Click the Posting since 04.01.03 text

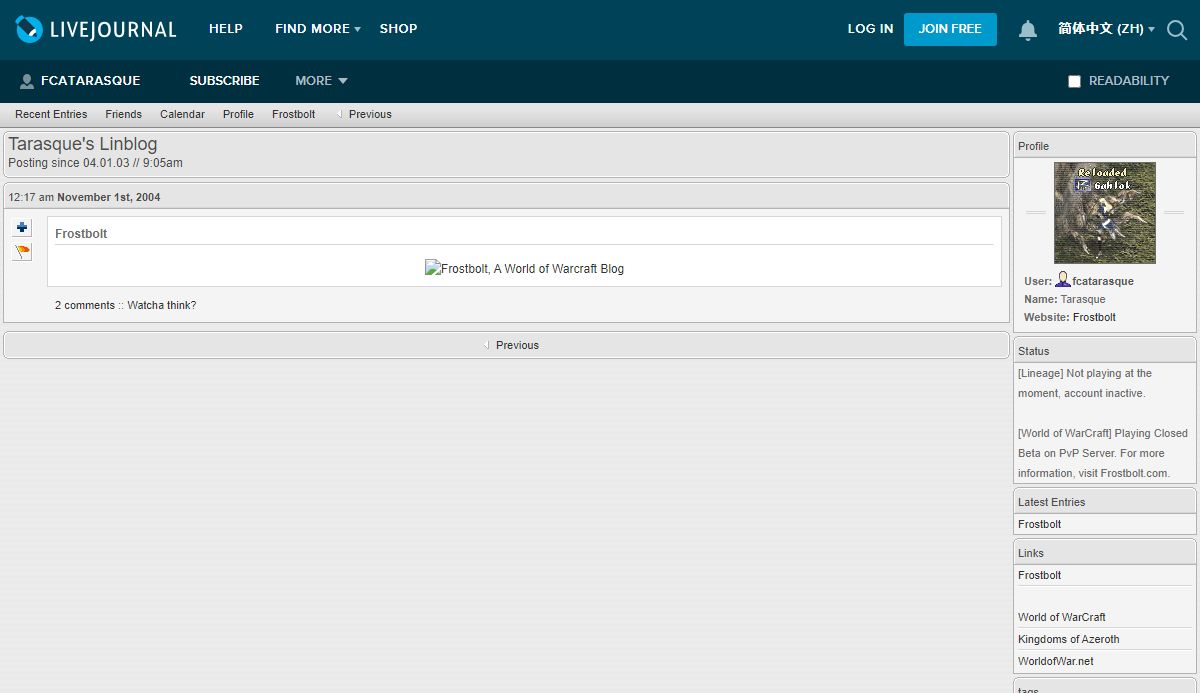coord(95,163)
